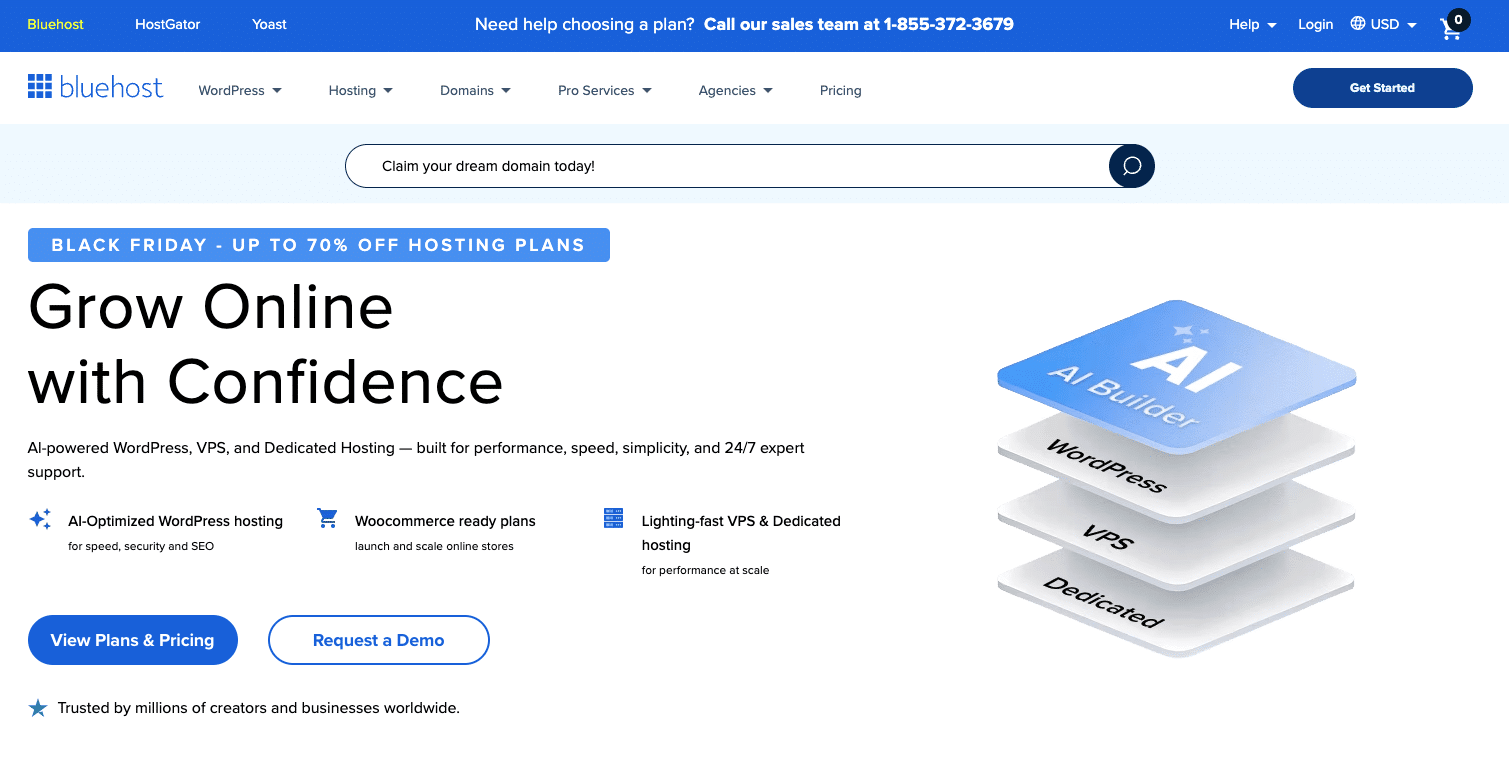Click the Request a Demo button
This screenshot has width=1509, height=772.
click(x=378, y=640)
